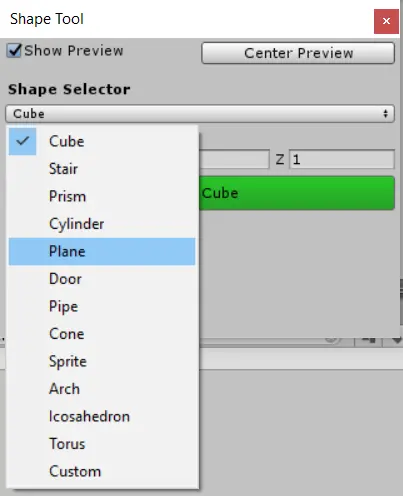This screenshot has height=496, width=403.
Task: Click the Center Preview button
Action: [298, 53]
